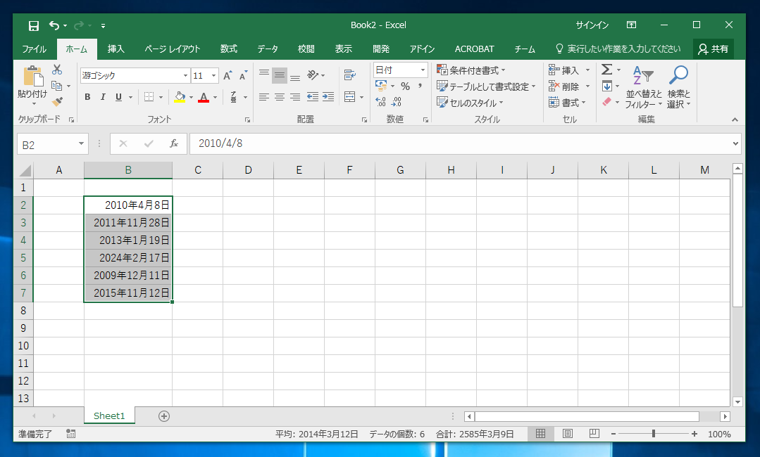Switch to the ページ レイアウト tab
The height and width of the screenshot is (457, 760).
click(x=172, y=49)
